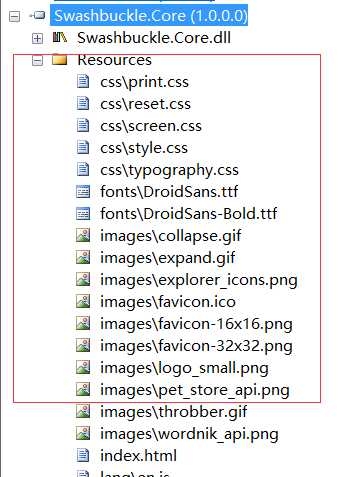Click the image icon of images\logo_small.png
The width and height of the screenshot is (361, 477).
[x=83, y=367]
